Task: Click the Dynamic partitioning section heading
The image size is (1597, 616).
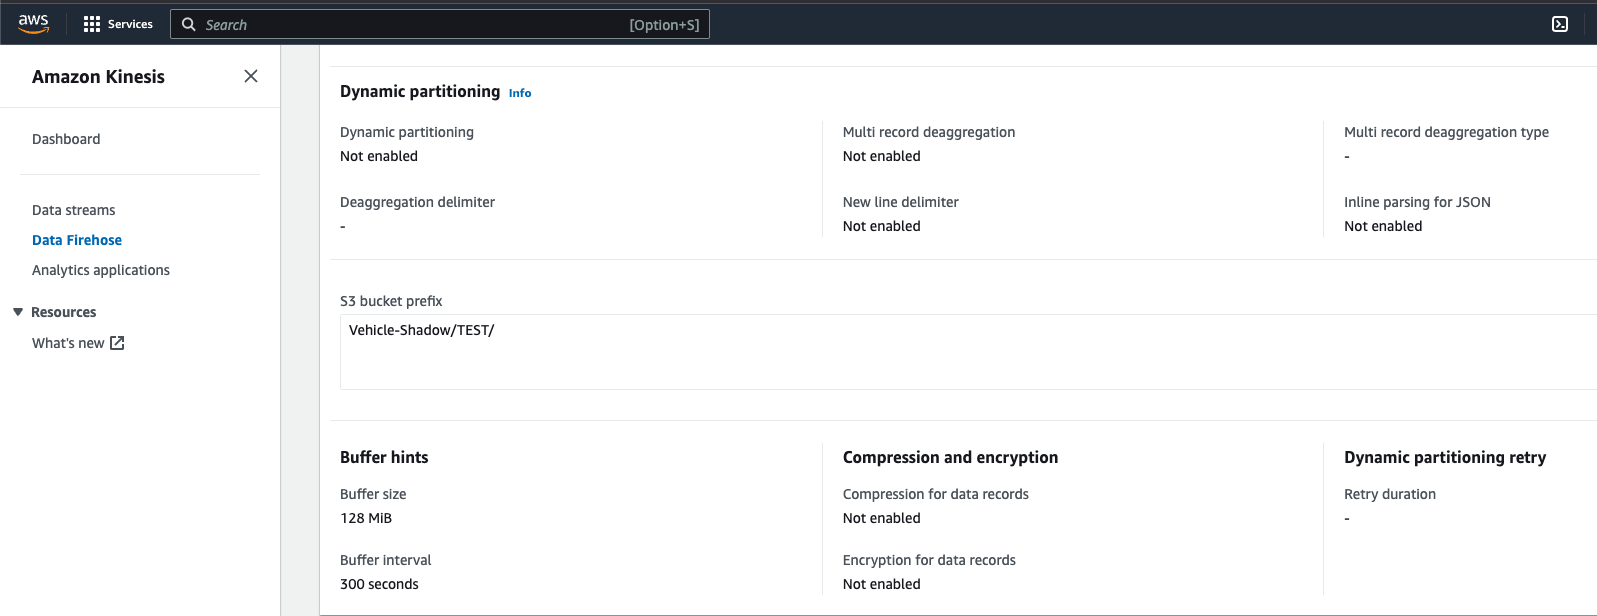Action: click(x=420, y=91)
